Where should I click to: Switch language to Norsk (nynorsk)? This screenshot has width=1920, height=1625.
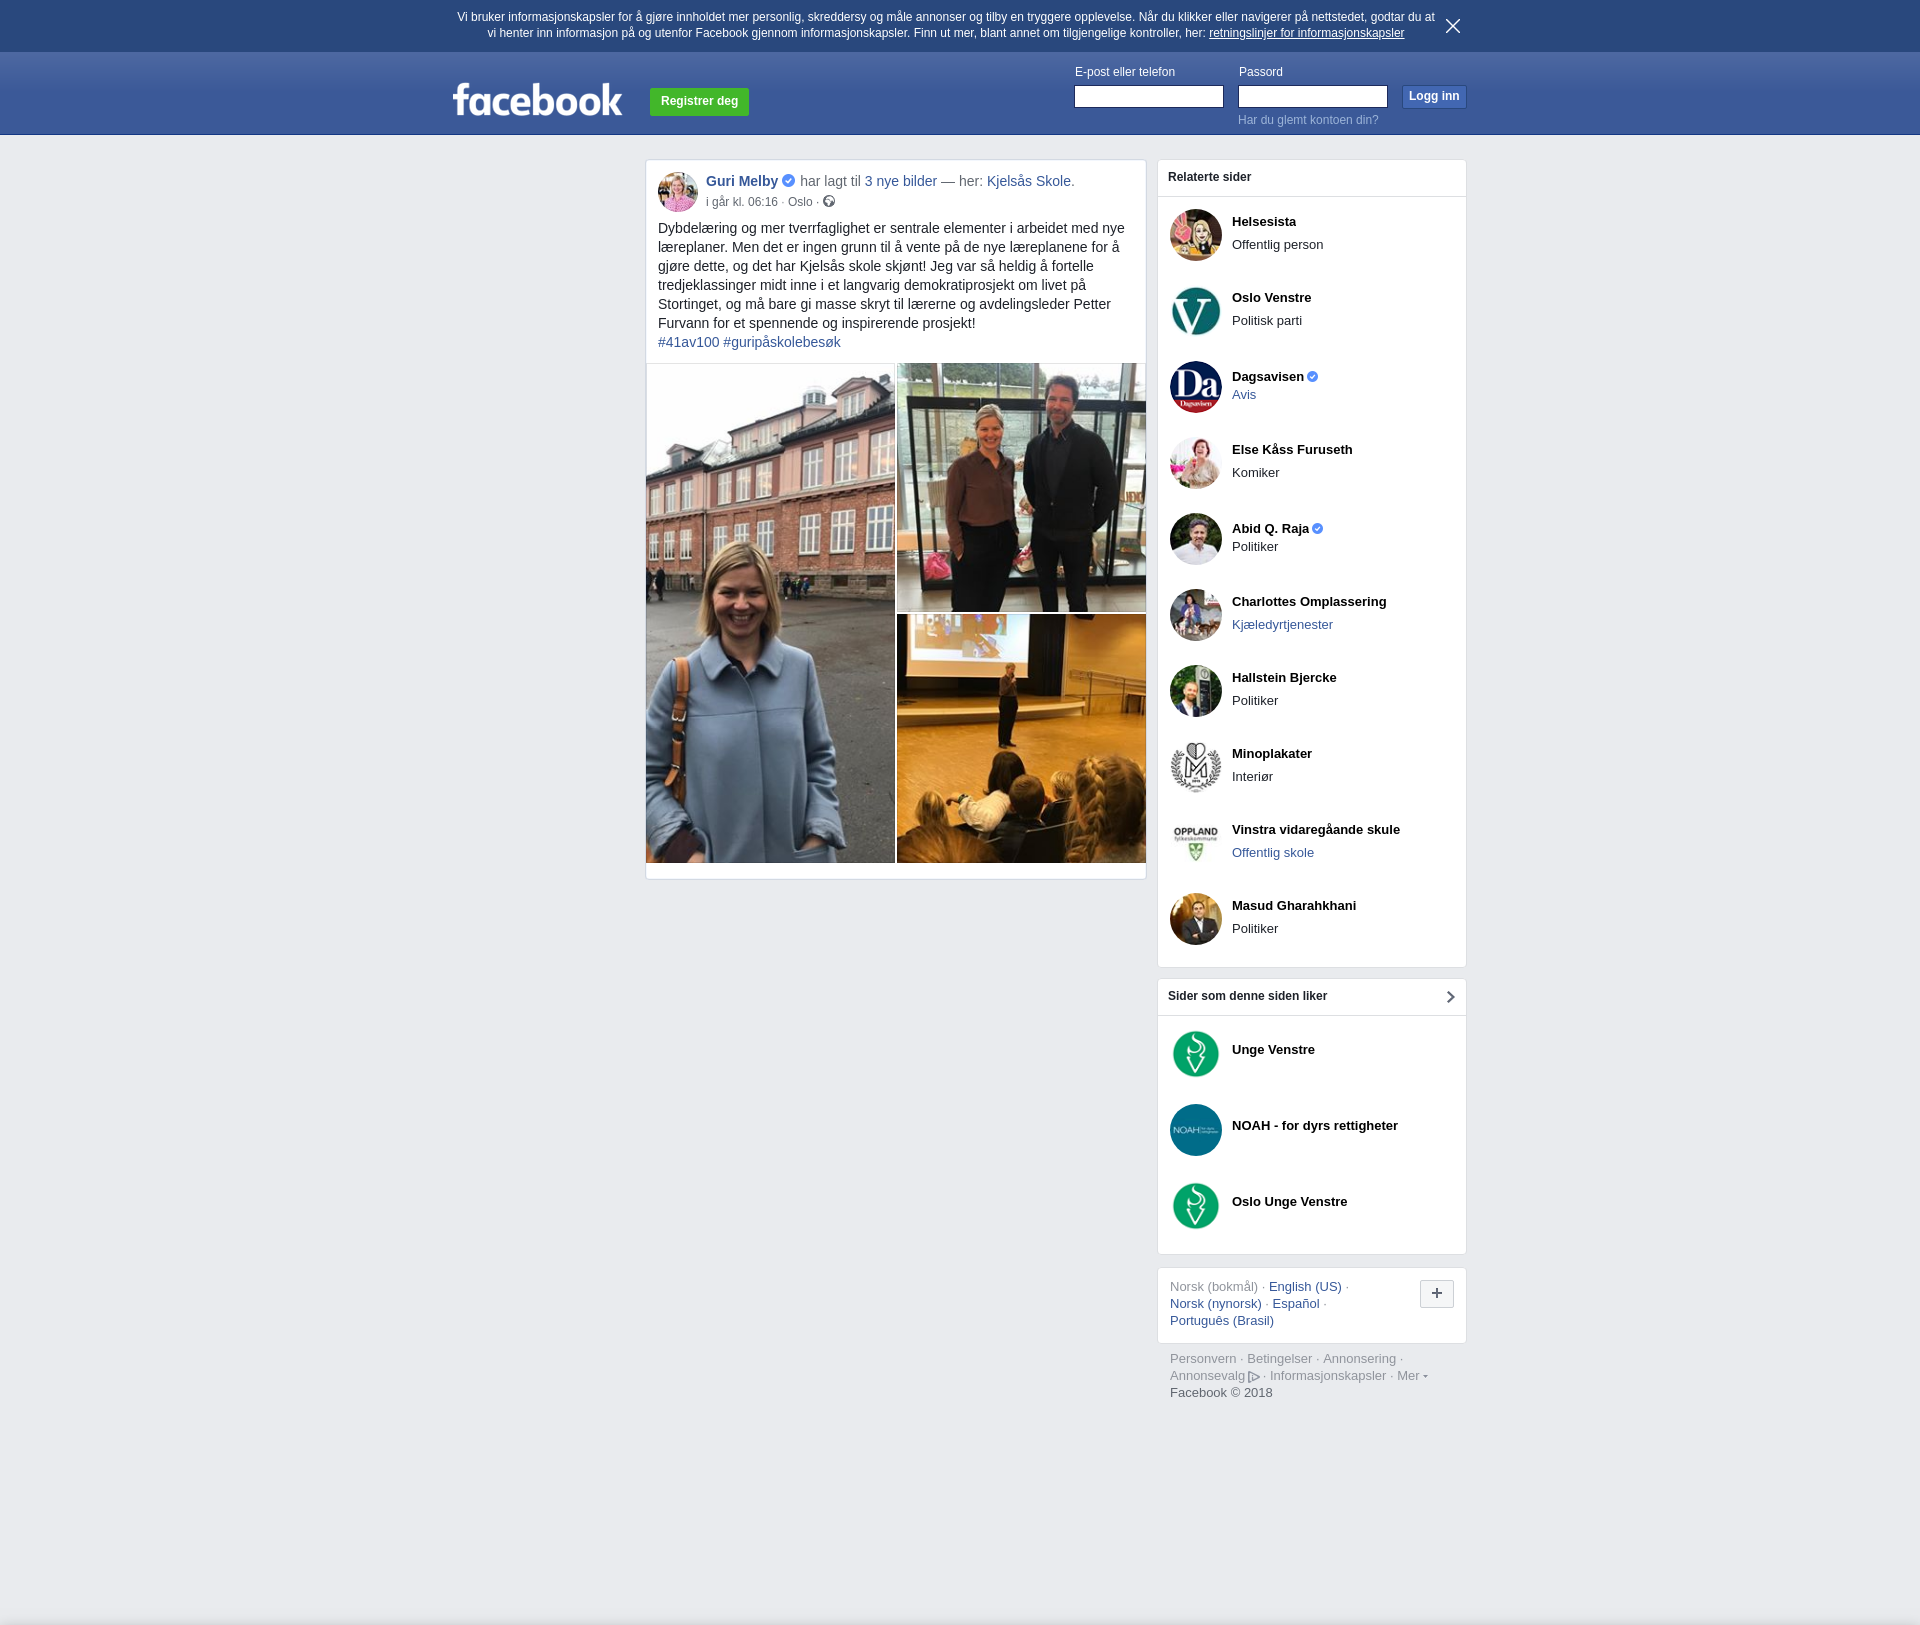[x=1216, y=1304]
